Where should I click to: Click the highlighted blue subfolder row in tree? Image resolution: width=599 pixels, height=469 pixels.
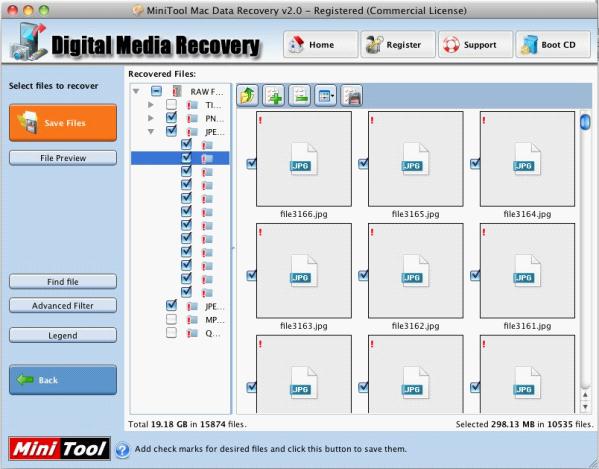180,158
